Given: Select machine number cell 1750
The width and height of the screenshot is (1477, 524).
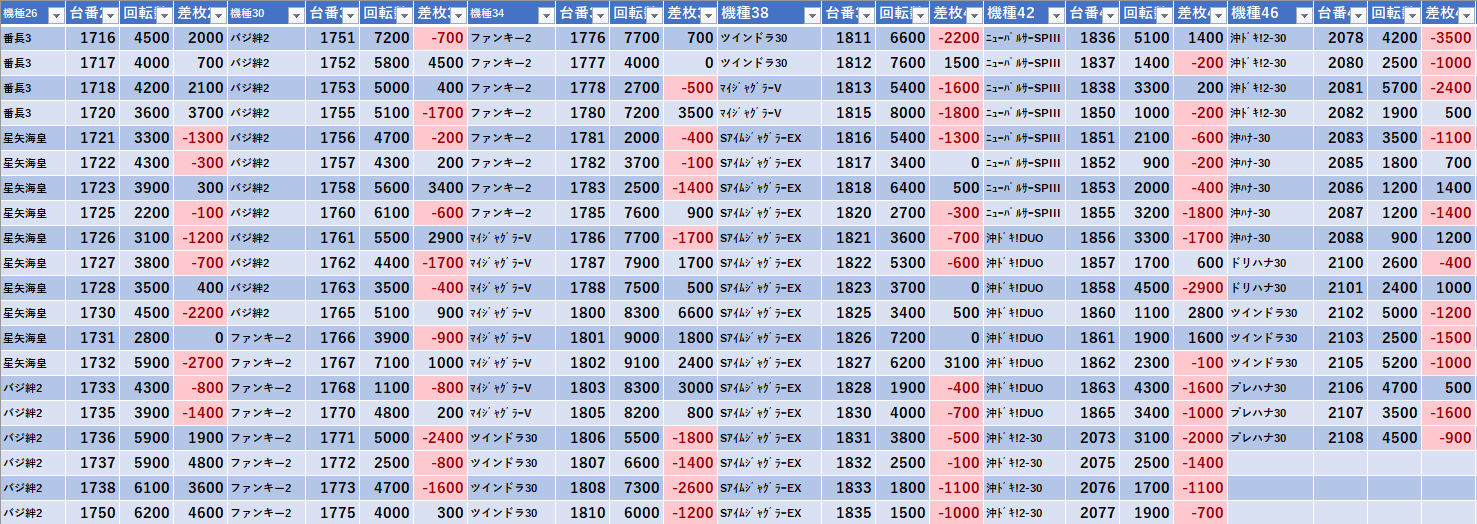Looking at the screenshot, I should pyautogui.click(x=93, y=513).
